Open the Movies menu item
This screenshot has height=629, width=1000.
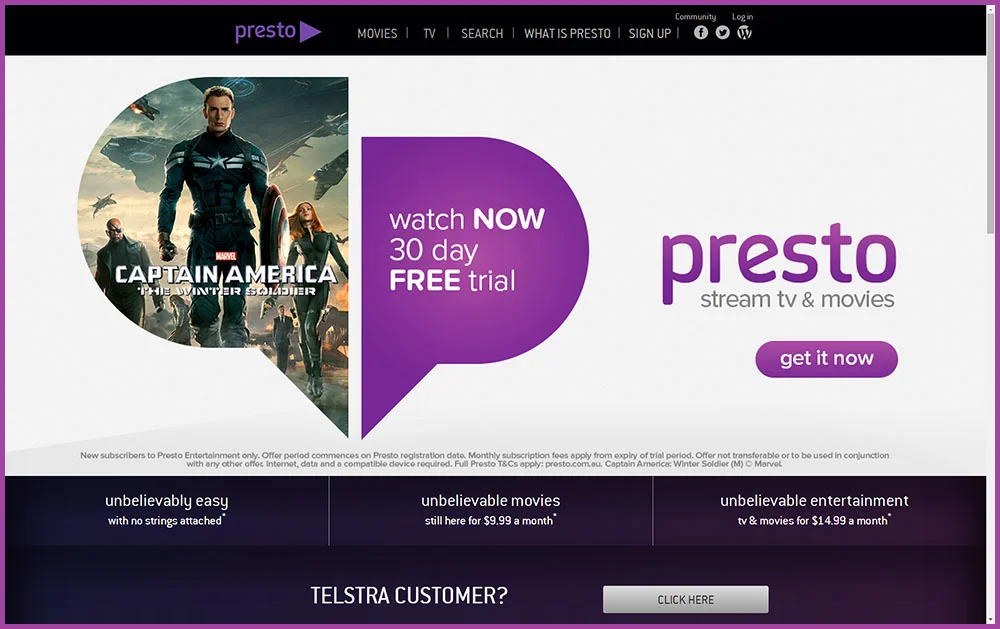[x=377, y=34]
